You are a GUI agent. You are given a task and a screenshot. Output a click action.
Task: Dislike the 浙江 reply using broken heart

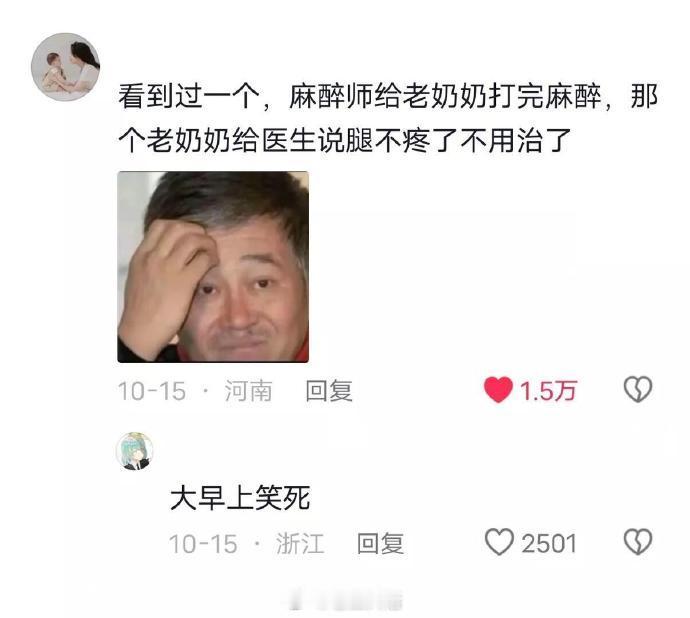[x=638, y=541]
